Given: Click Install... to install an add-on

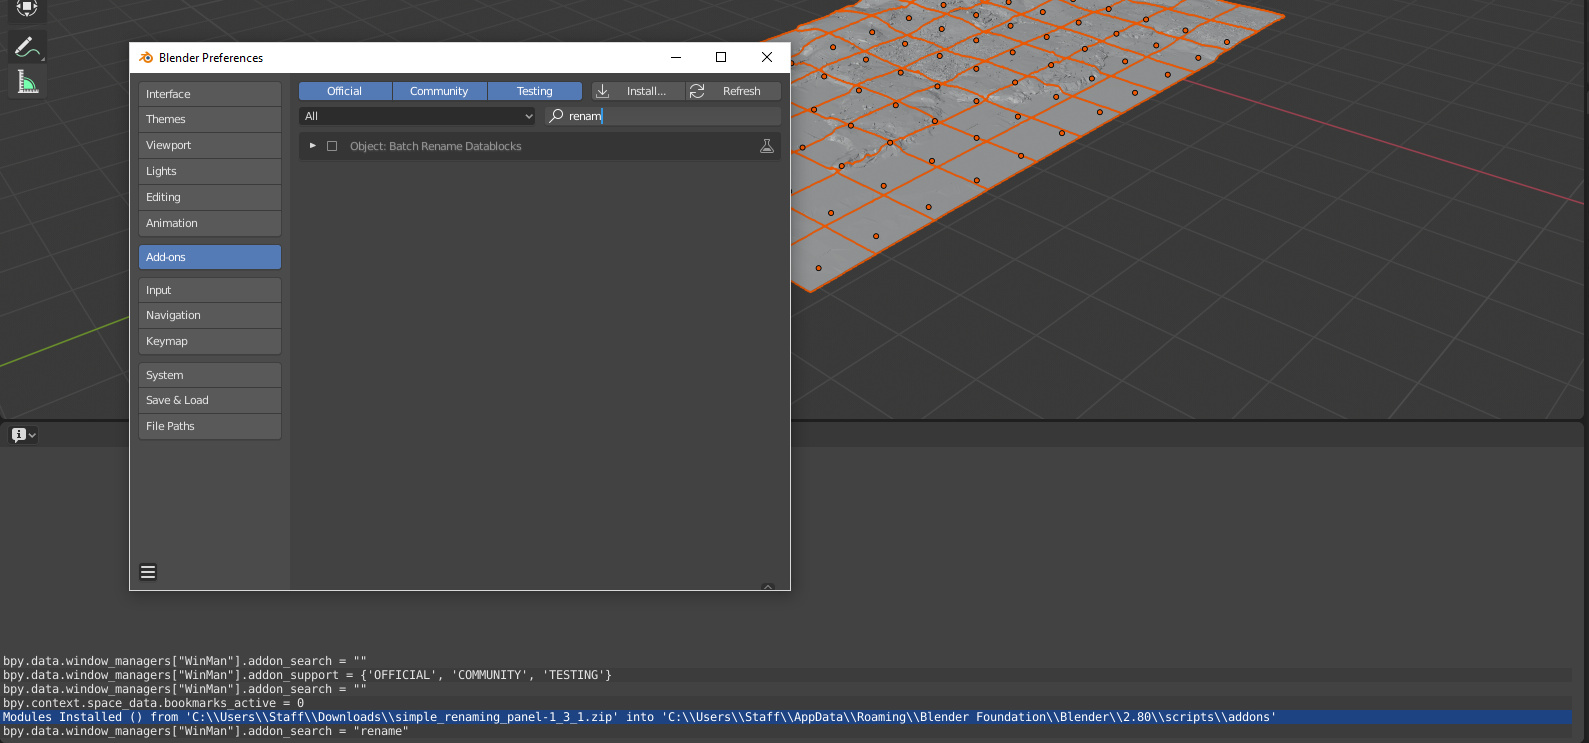Looking at the screenshot, I should pos(638,91).
